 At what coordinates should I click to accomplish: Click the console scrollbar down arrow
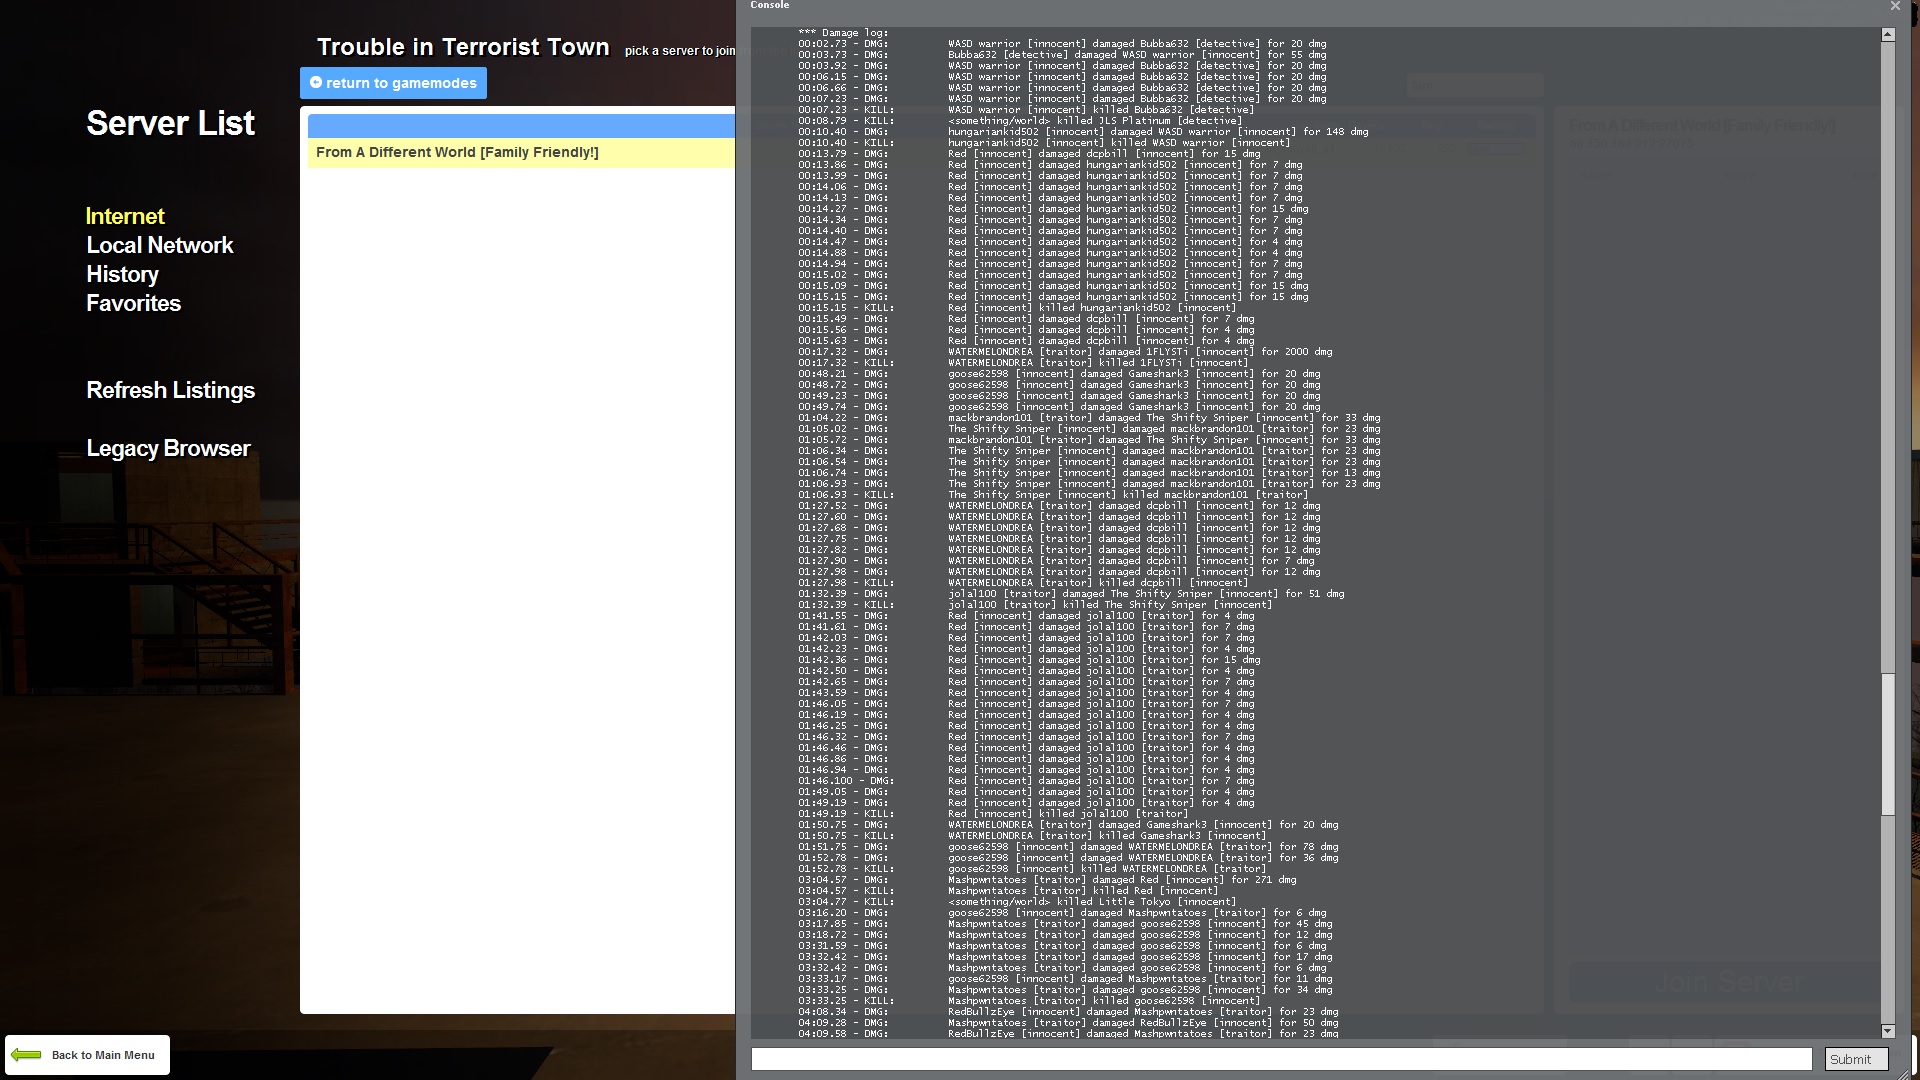(x=1888, y=1031)
